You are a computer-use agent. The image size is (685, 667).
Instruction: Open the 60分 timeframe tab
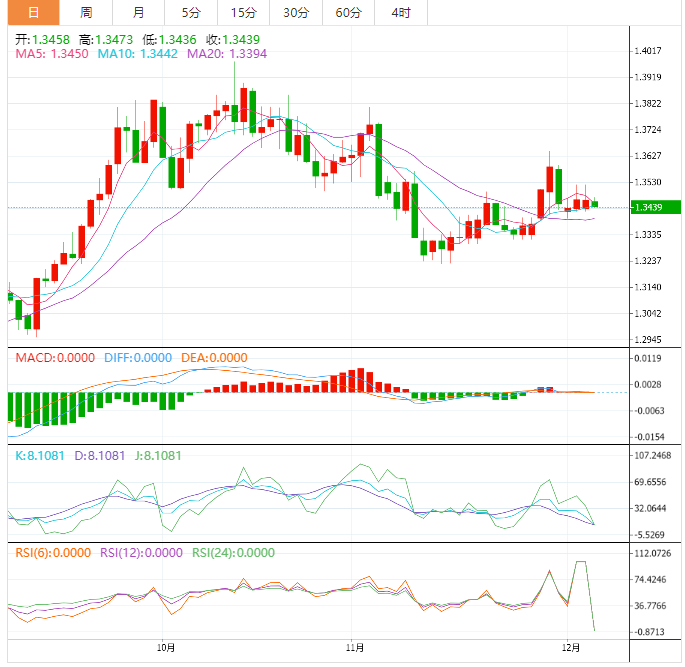point(348,12)
